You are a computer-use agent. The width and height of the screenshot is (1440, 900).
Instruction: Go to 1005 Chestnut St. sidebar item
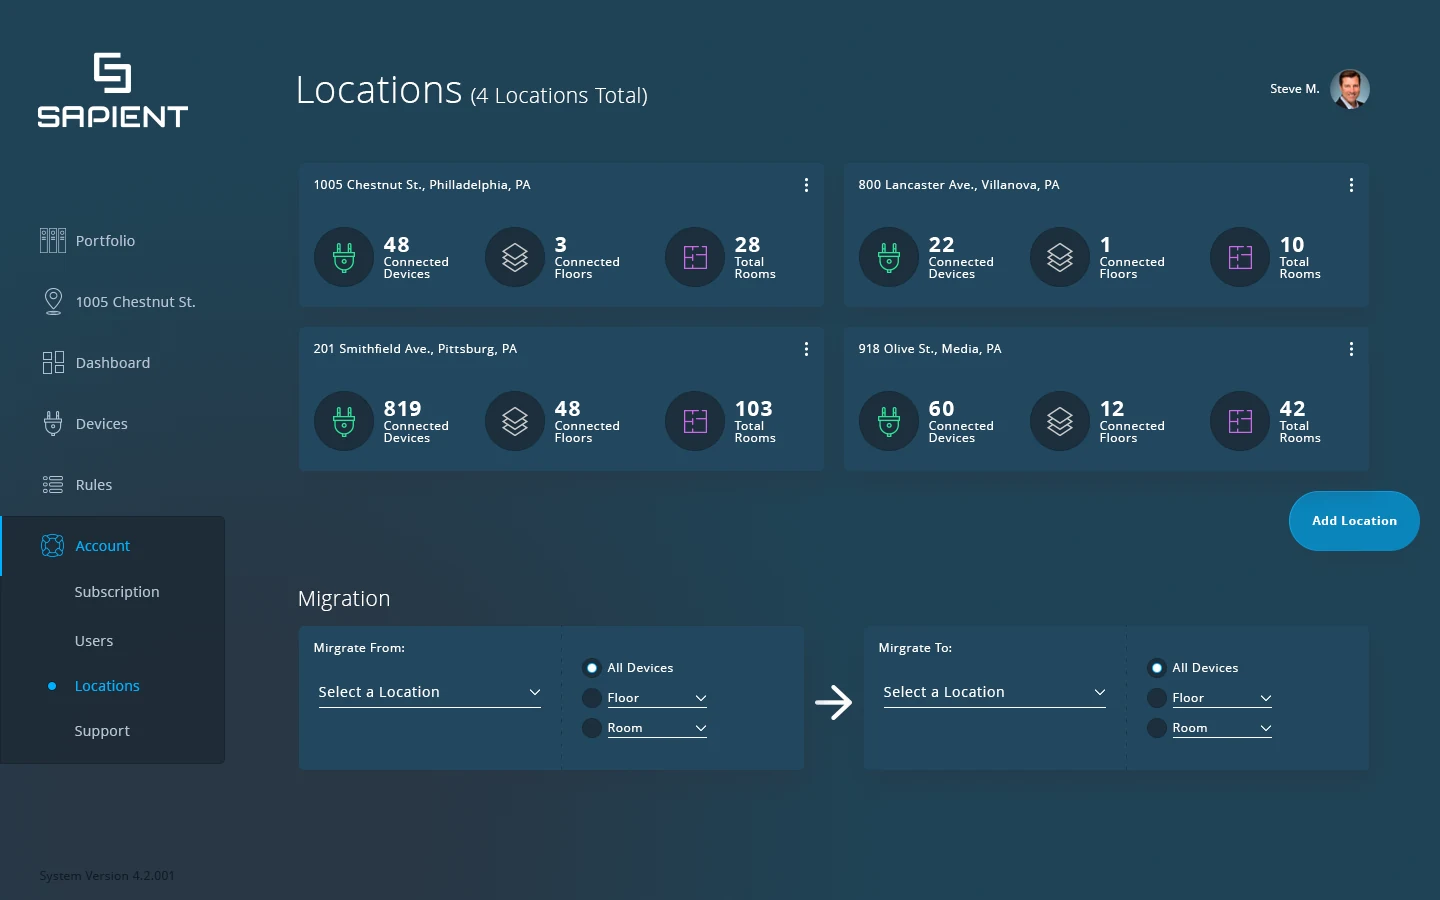[x=135, y=302]
